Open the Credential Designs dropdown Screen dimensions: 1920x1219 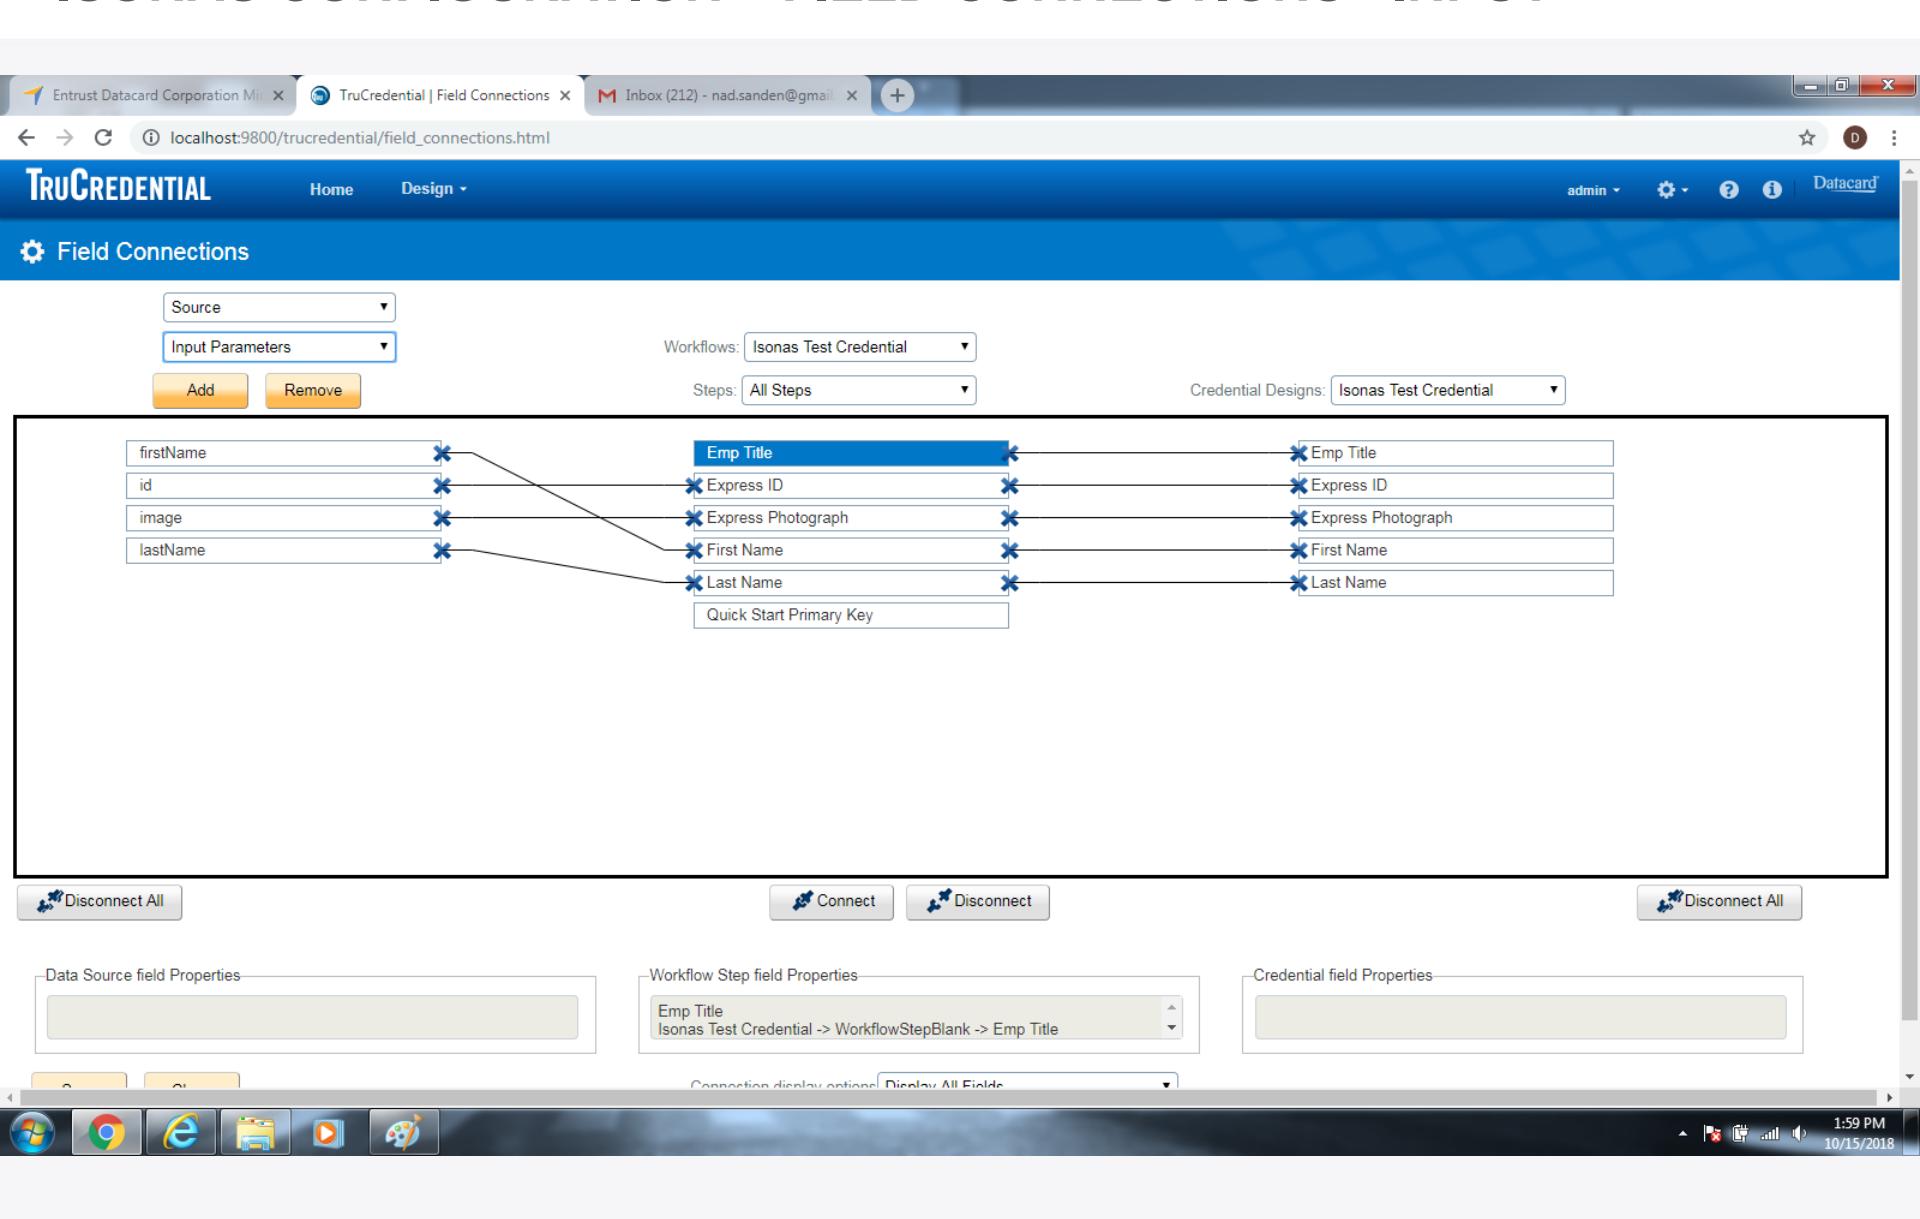click(1448, 390)
